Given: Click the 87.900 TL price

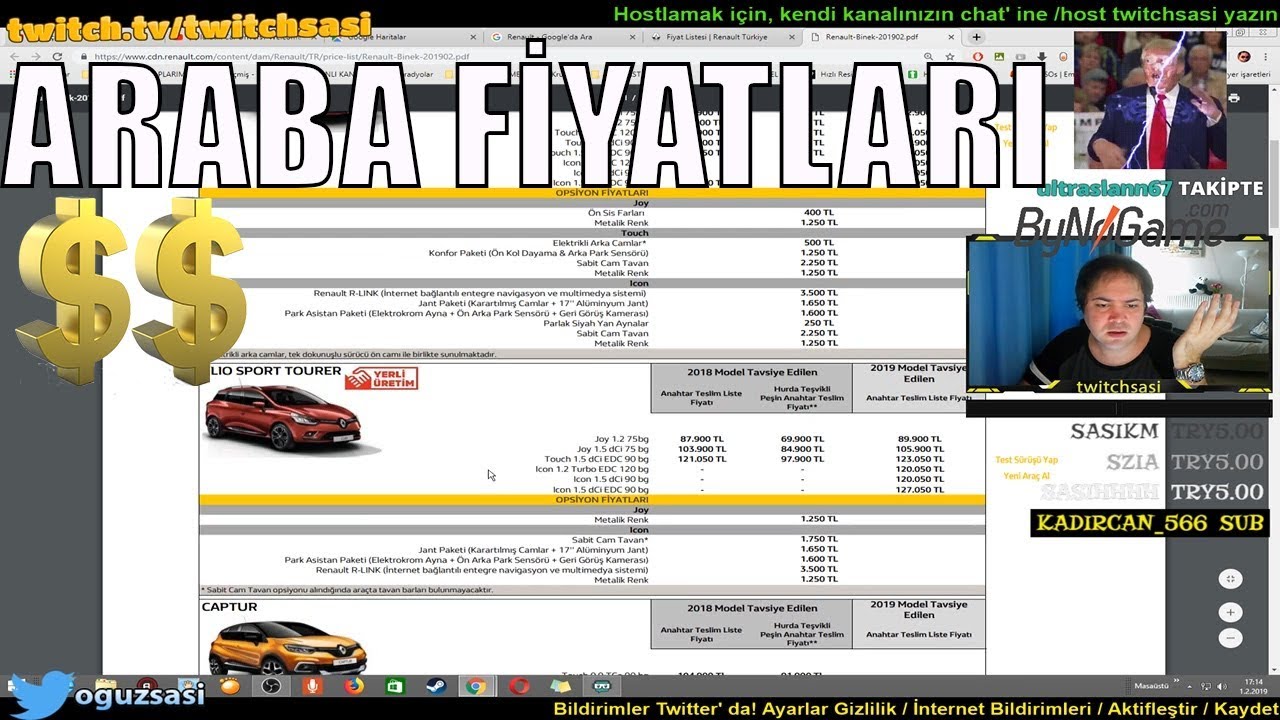Looking at the screenshot, I should [702, 439].
